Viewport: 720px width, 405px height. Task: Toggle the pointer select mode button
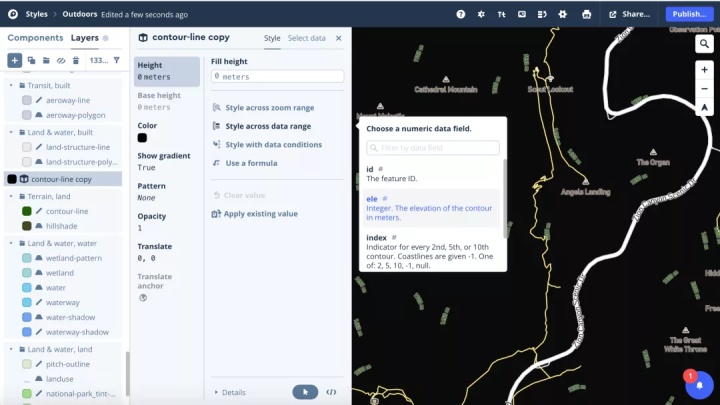click(x=305, y=392)
